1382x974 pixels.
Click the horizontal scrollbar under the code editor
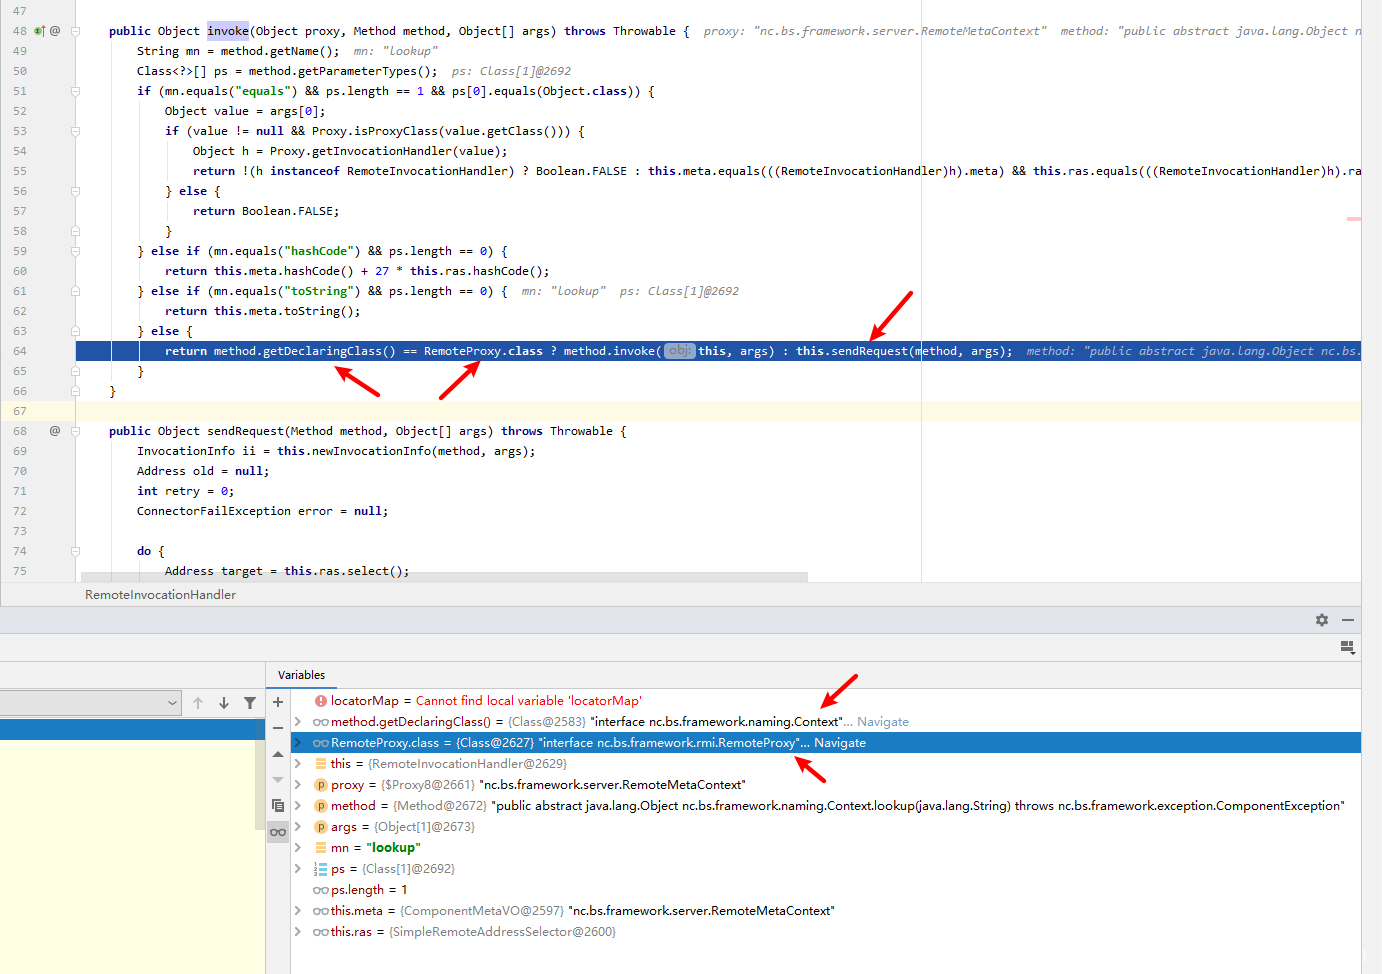pyautogui.click(x=444, y=577)
